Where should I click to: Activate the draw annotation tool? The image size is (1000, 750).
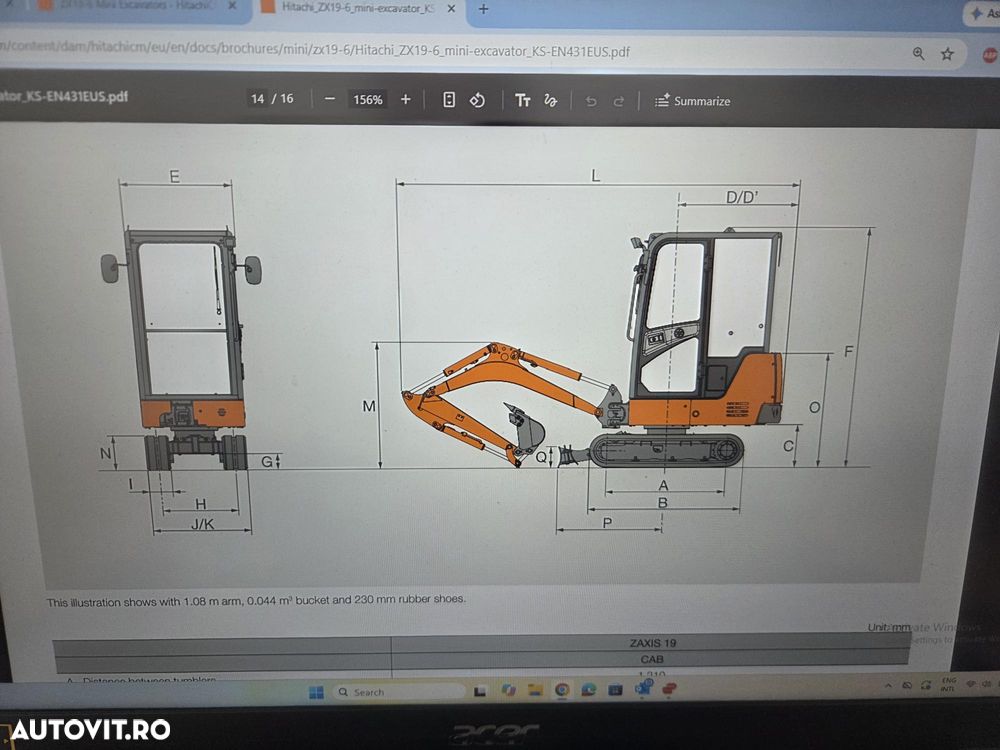pyautogui.click(x=550, y=101)
